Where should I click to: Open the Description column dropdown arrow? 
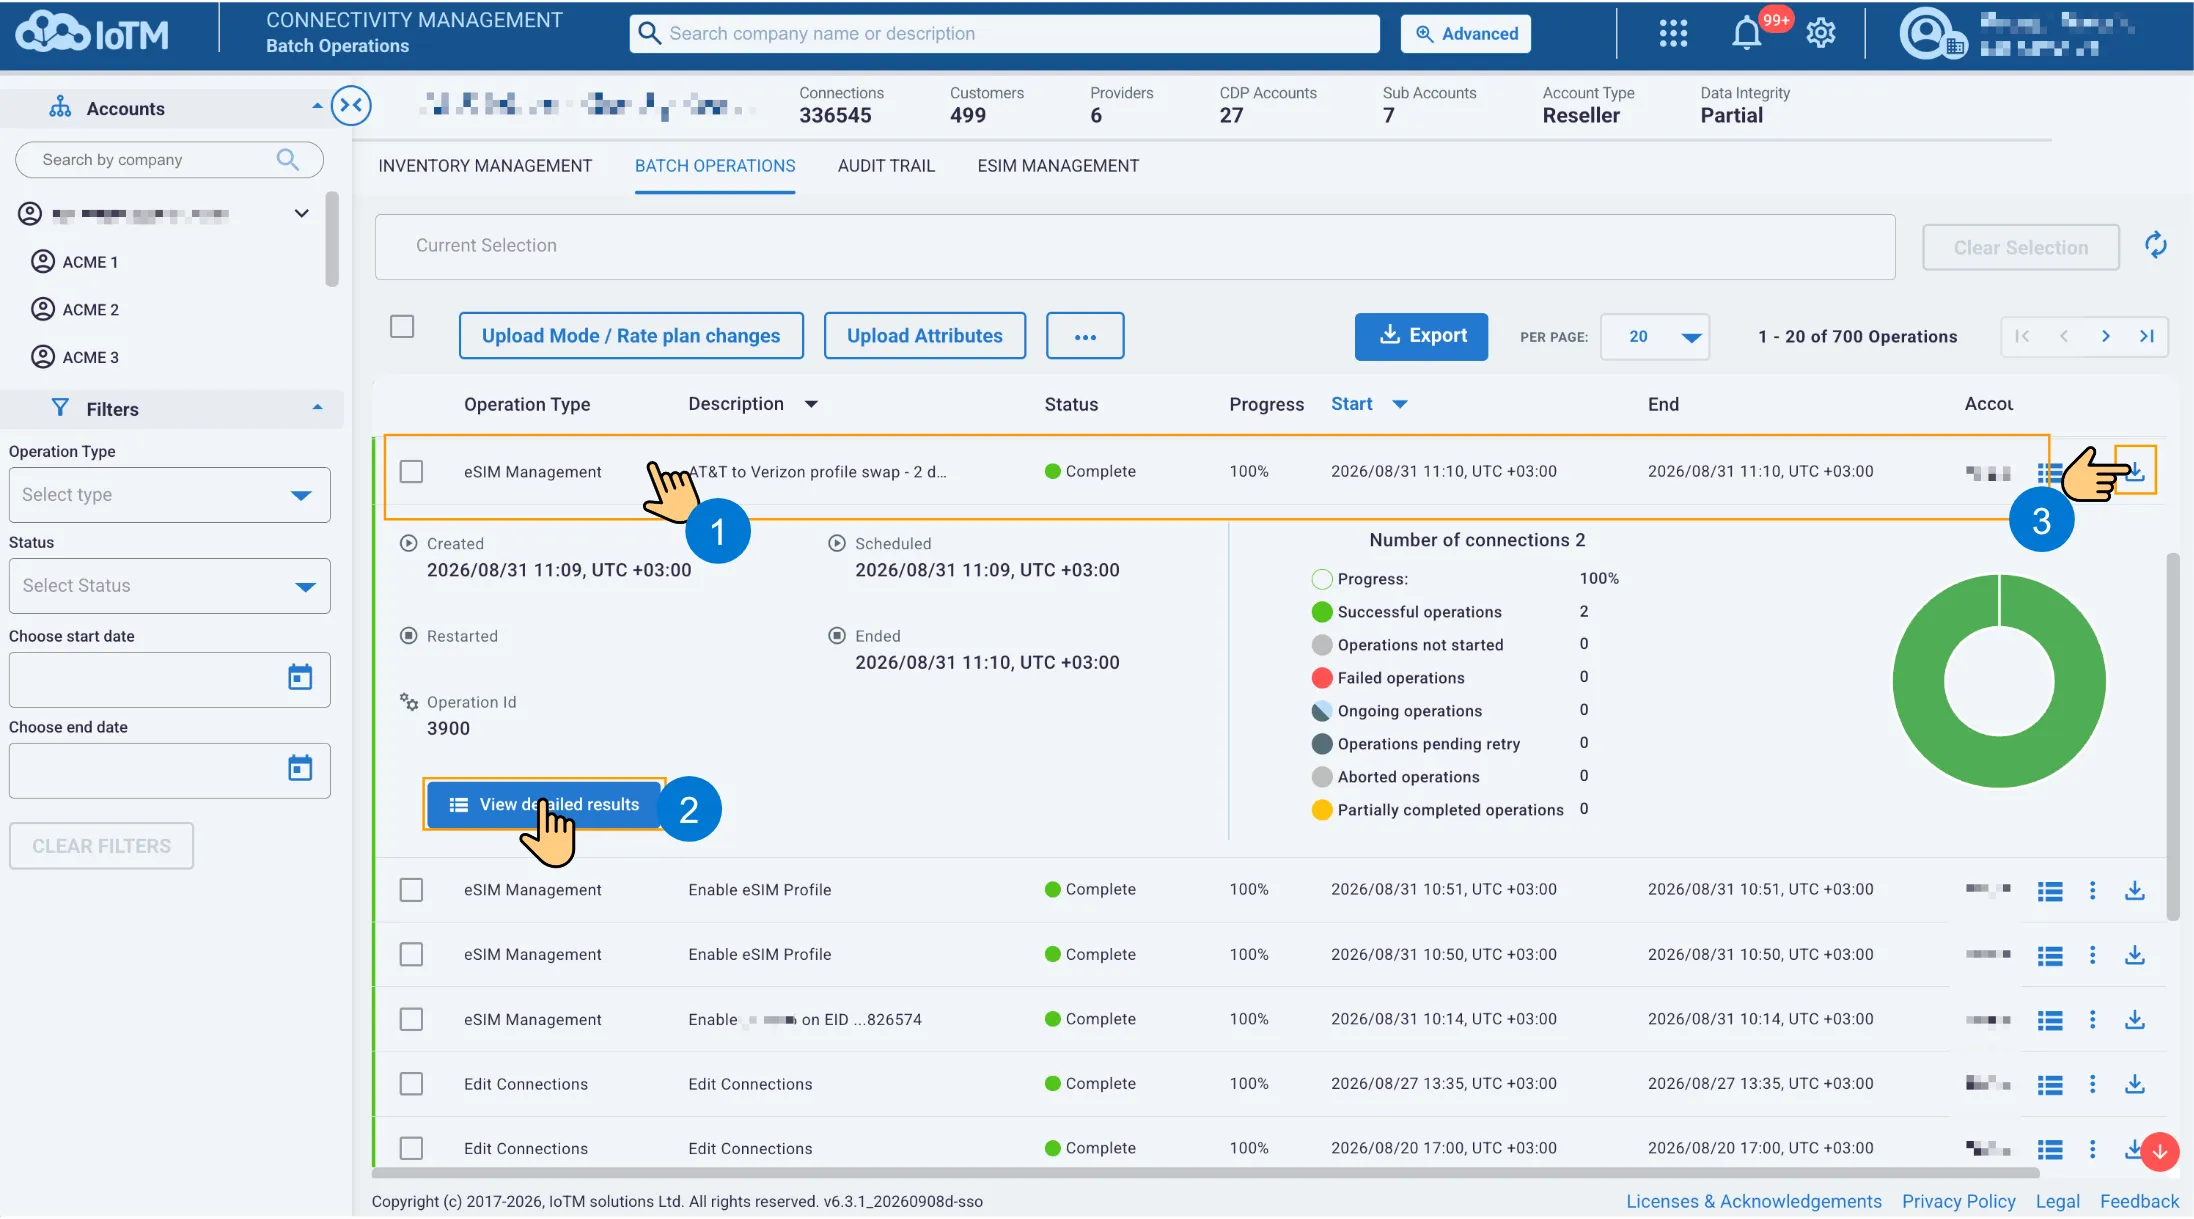pos(811,404)
